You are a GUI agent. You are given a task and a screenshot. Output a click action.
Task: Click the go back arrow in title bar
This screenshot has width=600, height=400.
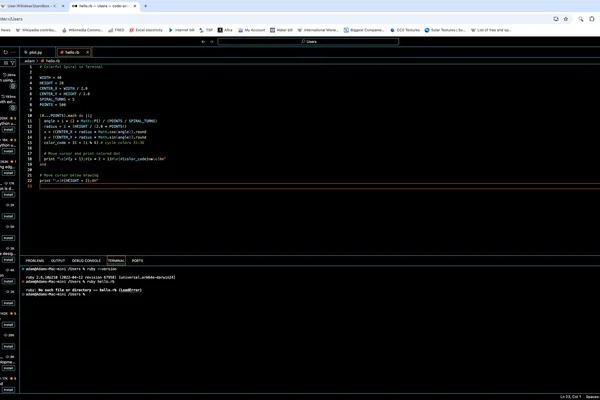pyautogui.click(x=203, y=42)
